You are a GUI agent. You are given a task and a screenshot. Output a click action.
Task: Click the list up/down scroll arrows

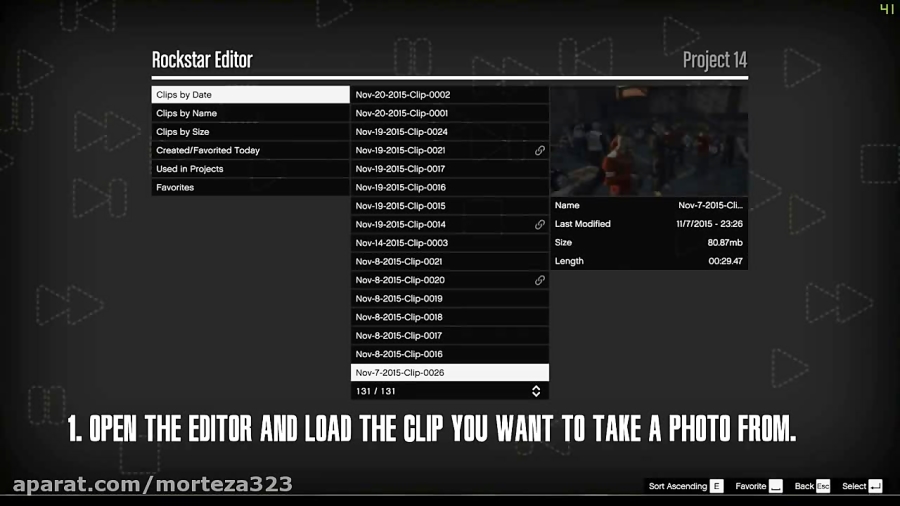point(536,391)
